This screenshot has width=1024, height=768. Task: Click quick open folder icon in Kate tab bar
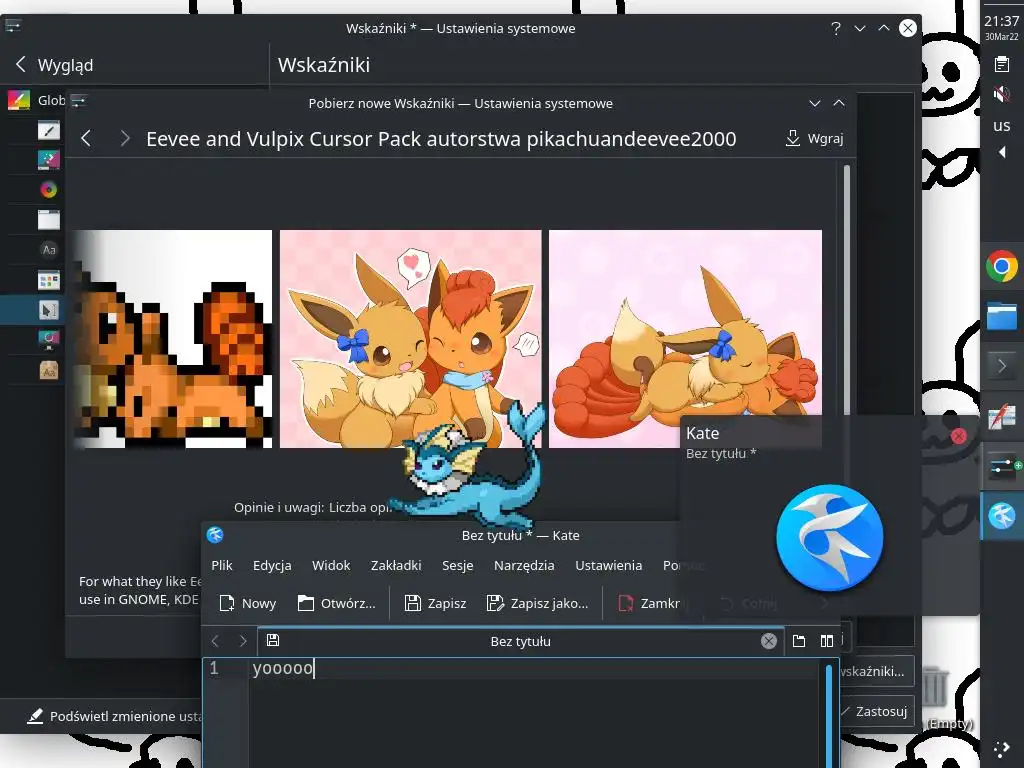pos(799,641)
